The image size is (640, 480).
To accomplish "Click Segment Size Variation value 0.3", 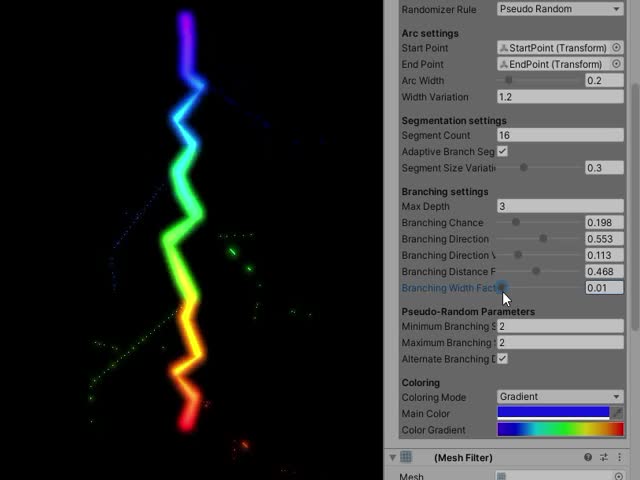I will coord(604,168).
